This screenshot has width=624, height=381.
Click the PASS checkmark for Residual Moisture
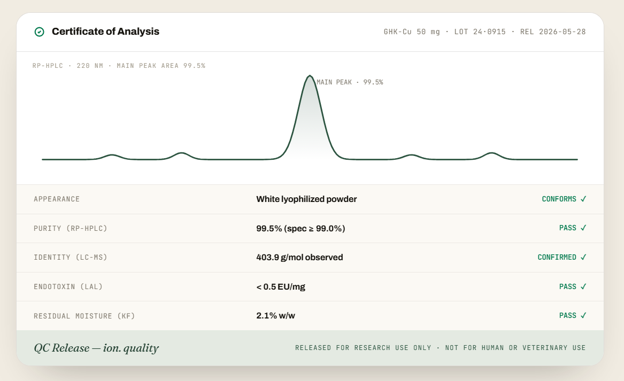tap(573, 315)
